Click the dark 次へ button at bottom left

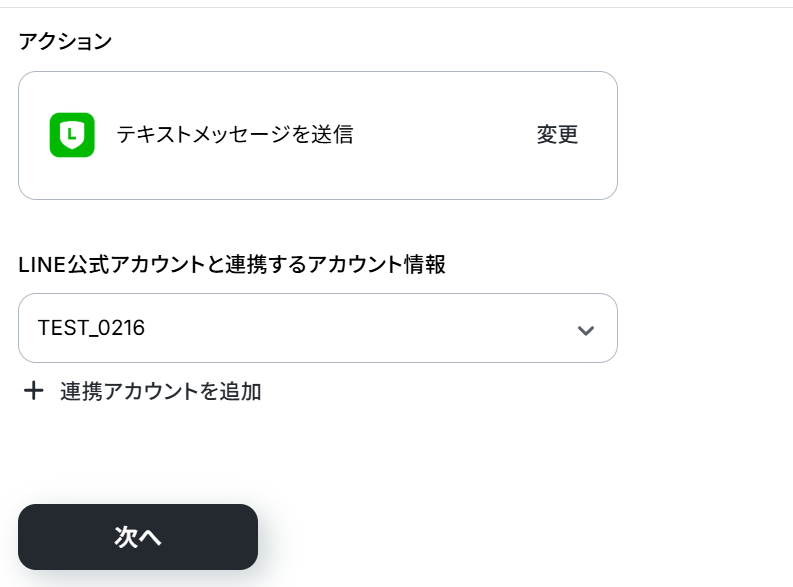click(138, 537)
